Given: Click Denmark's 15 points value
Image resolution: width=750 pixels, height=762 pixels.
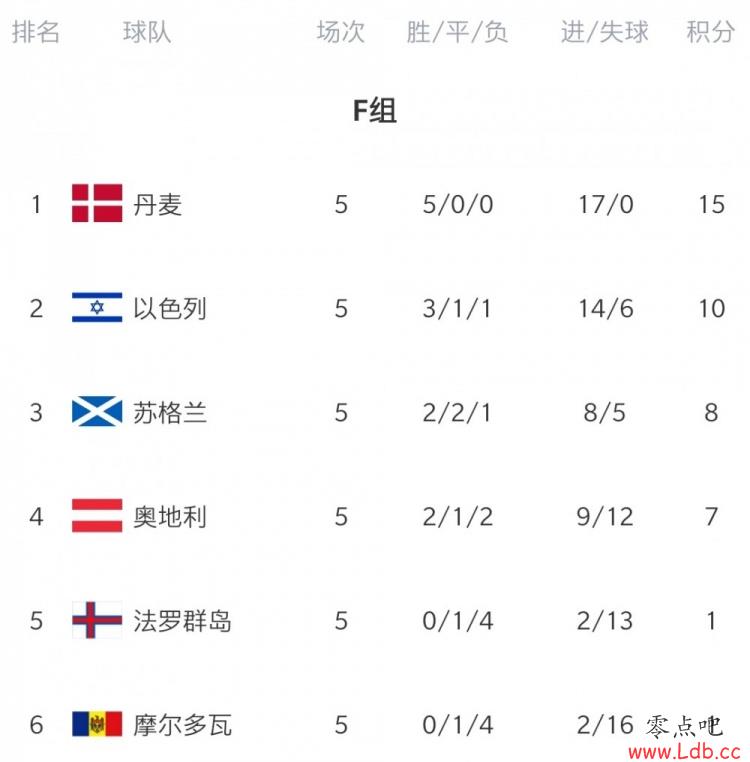Looking at the screenshot, I should tap(712, 205).
